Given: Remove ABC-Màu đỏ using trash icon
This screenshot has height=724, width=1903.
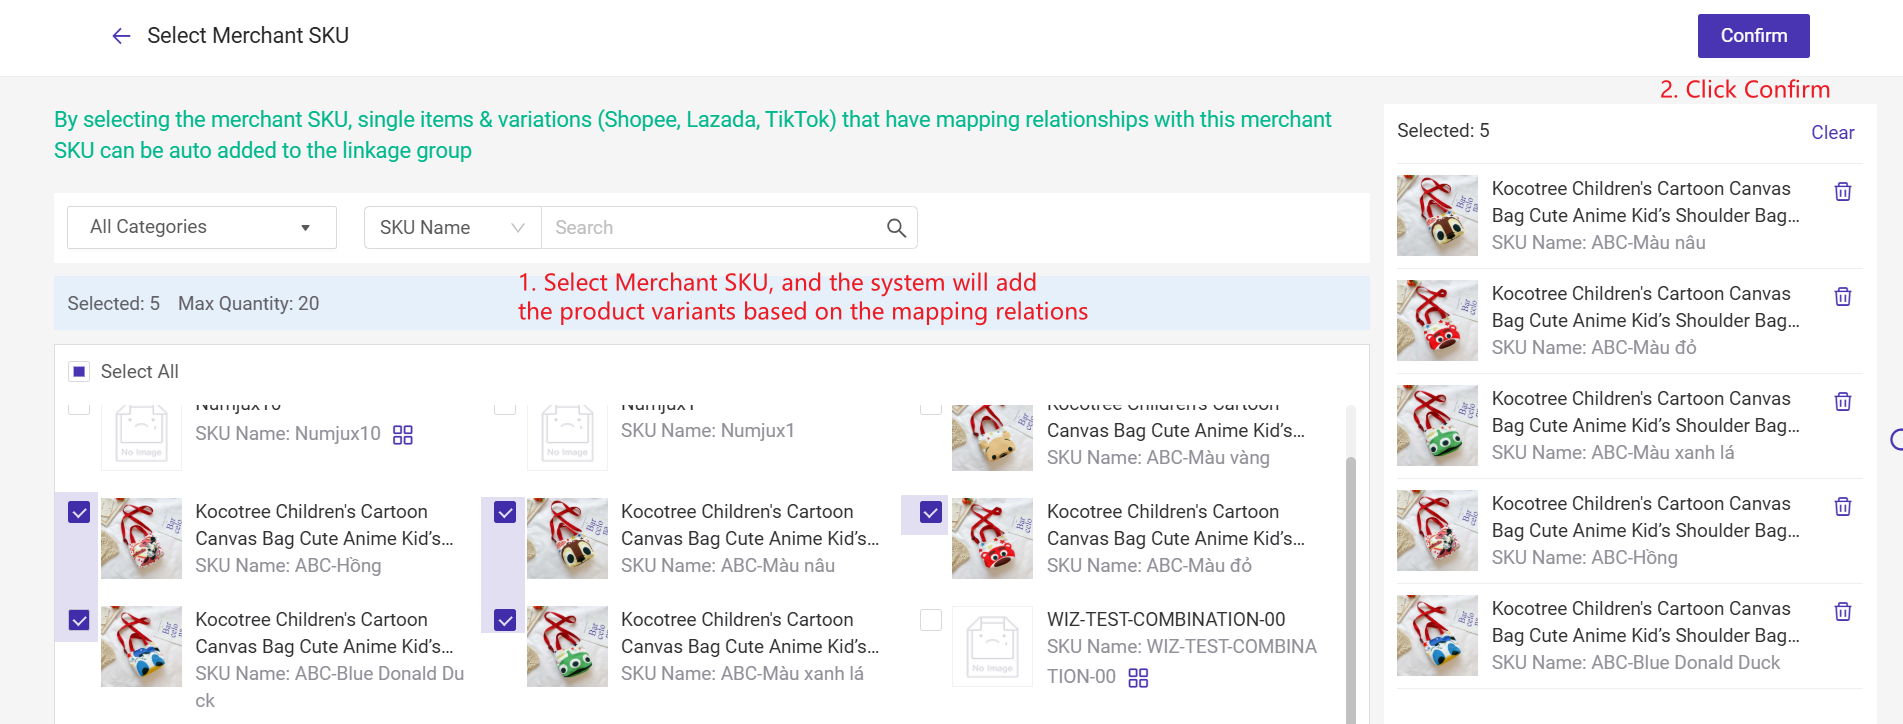Looking at the screenshot, I should (1842, 296).
